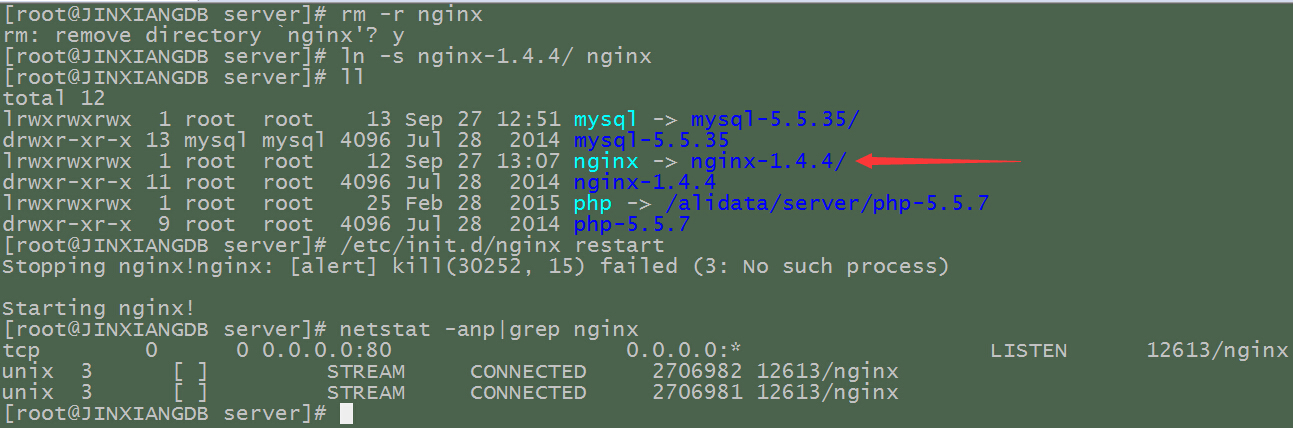Select the blue mysql-5.5.35 directory entry
This screenshot has height=428, width=1293.
651,140
